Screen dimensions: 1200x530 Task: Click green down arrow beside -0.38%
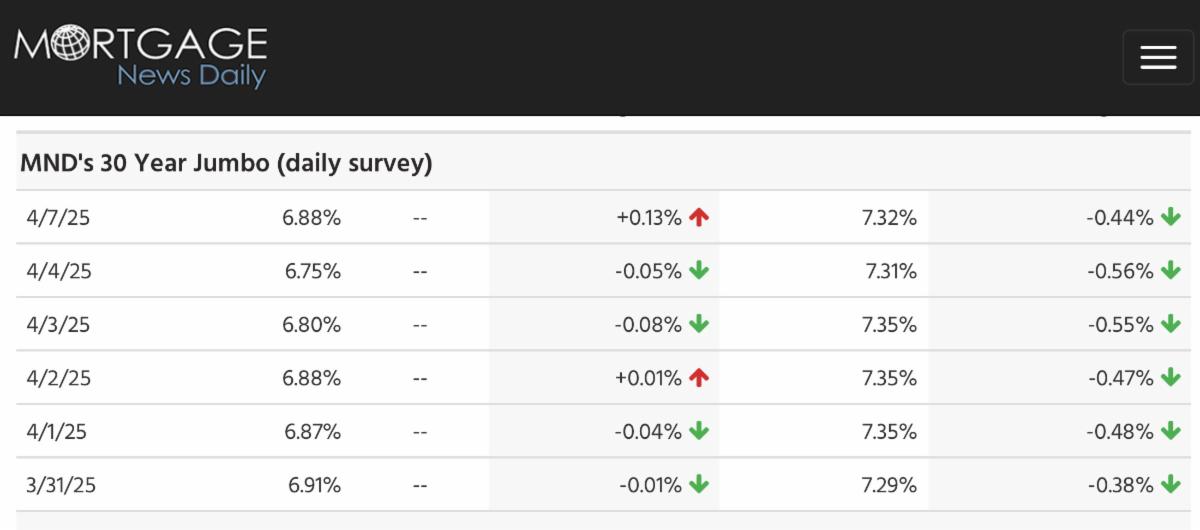[1171, 485]
